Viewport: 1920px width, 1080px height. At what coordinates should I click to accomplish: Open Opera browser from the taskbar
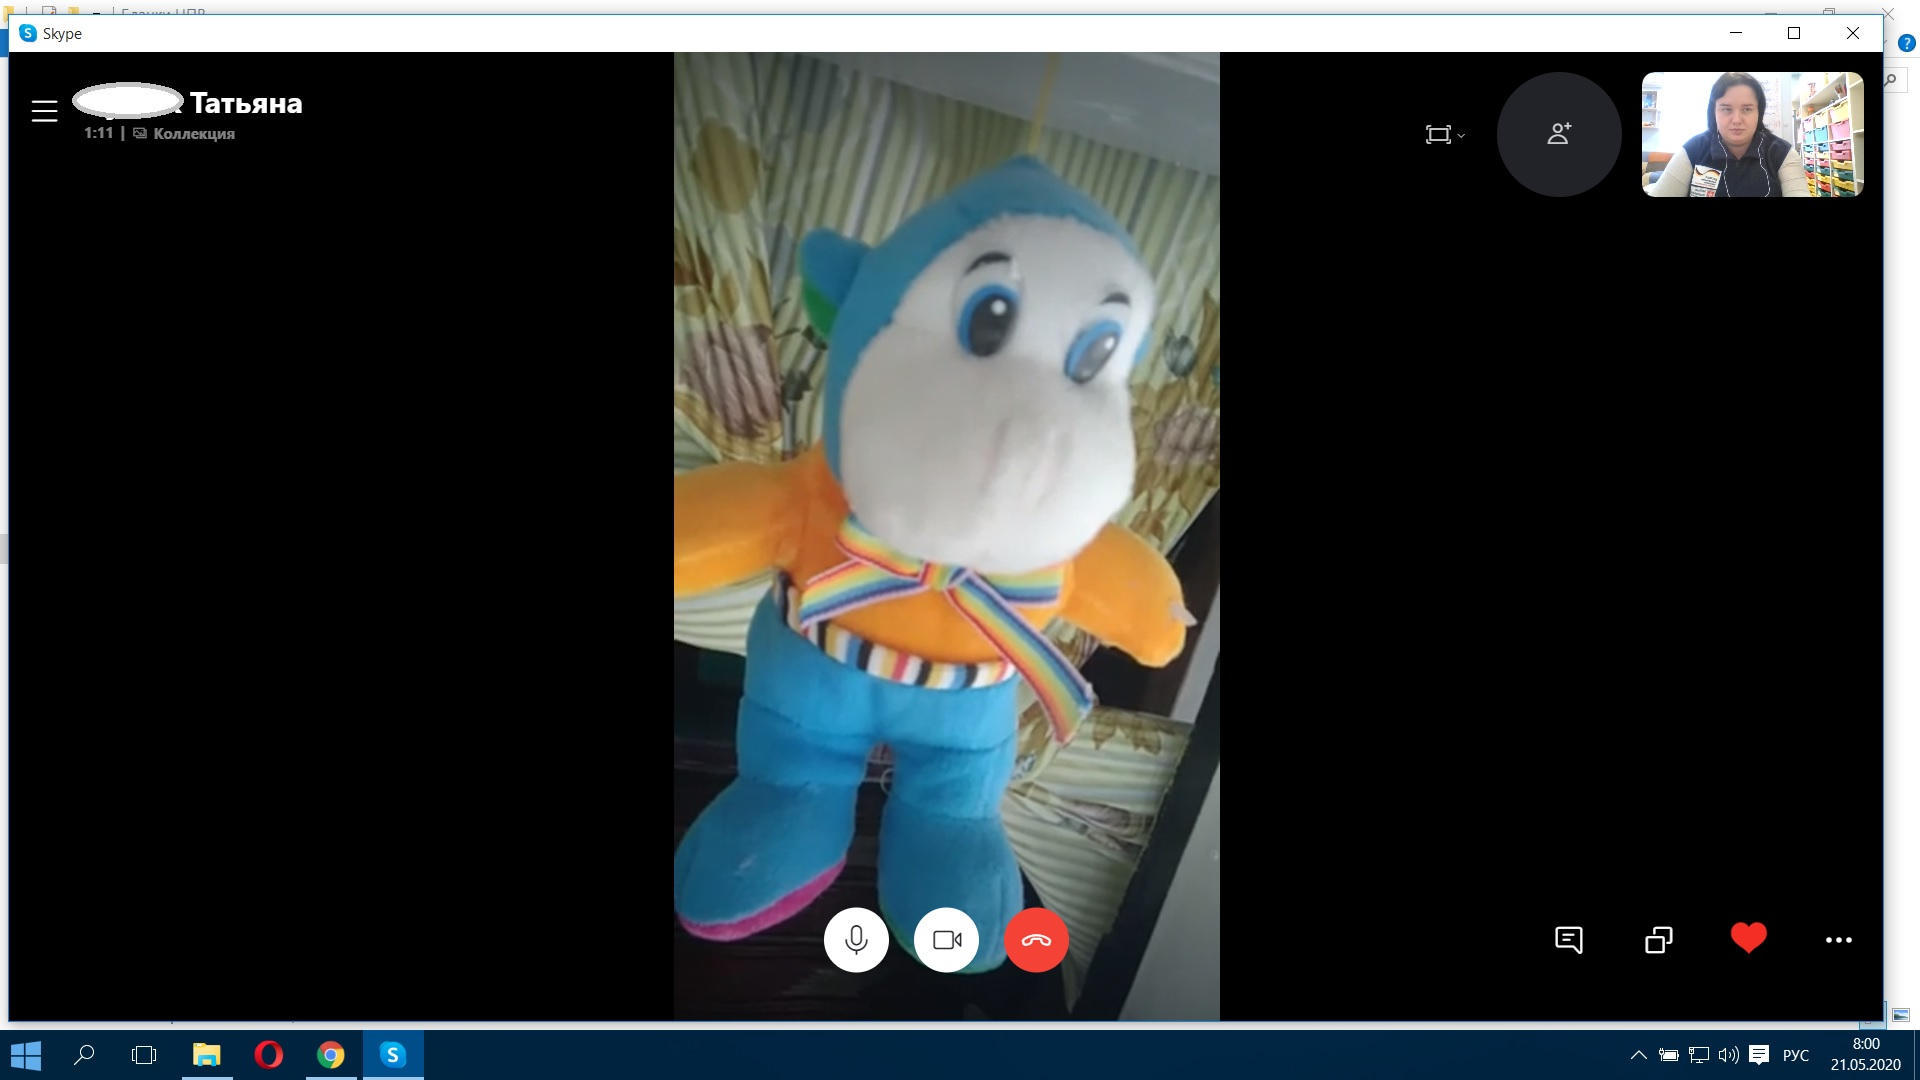[x=268, y=1055]
